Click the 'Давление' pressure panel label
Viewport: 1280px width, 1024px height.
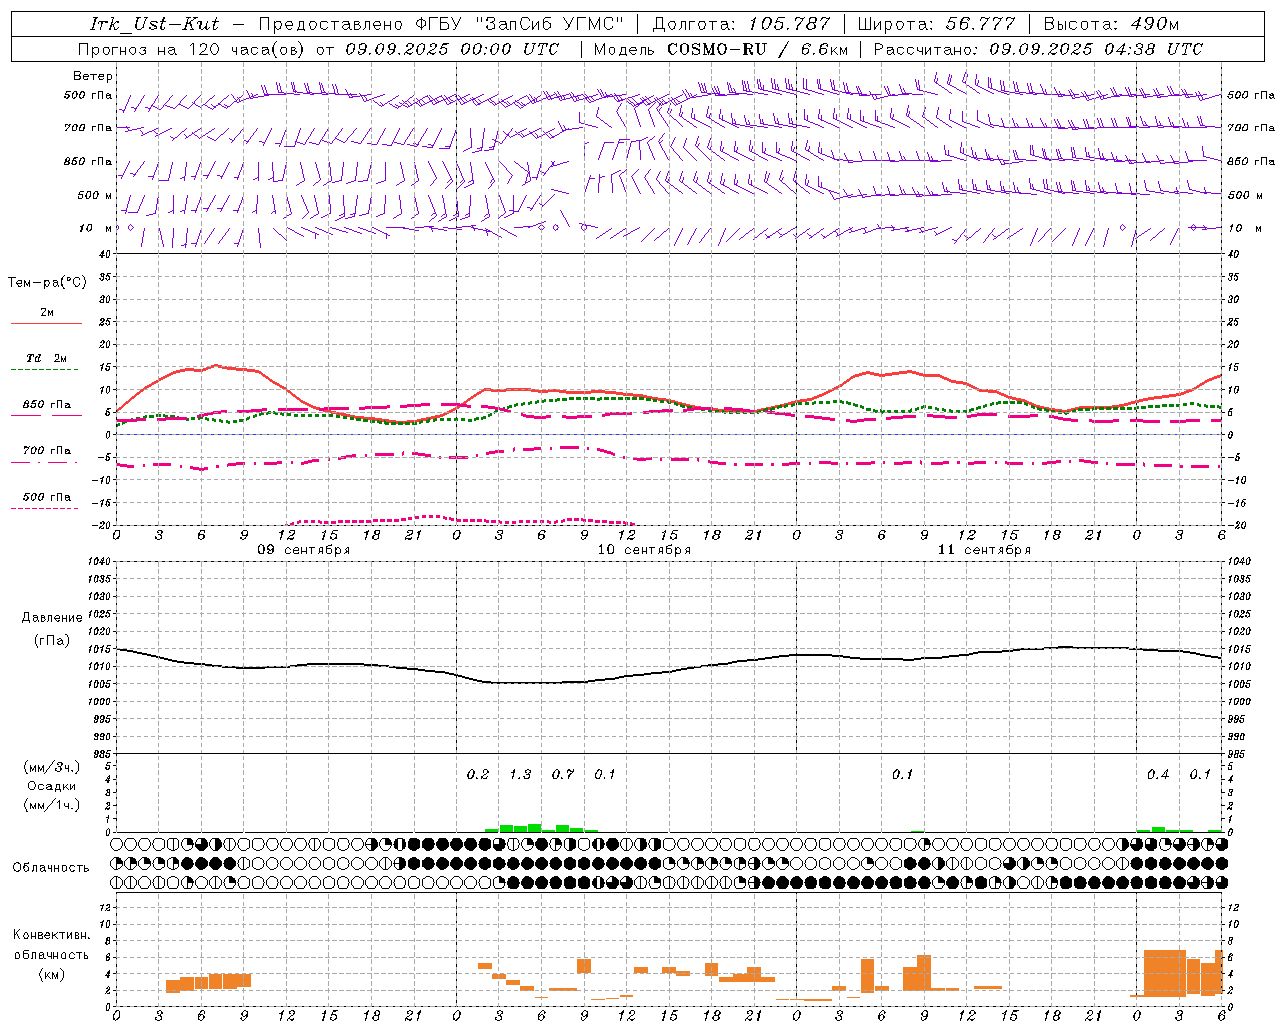tap(52, 618)
